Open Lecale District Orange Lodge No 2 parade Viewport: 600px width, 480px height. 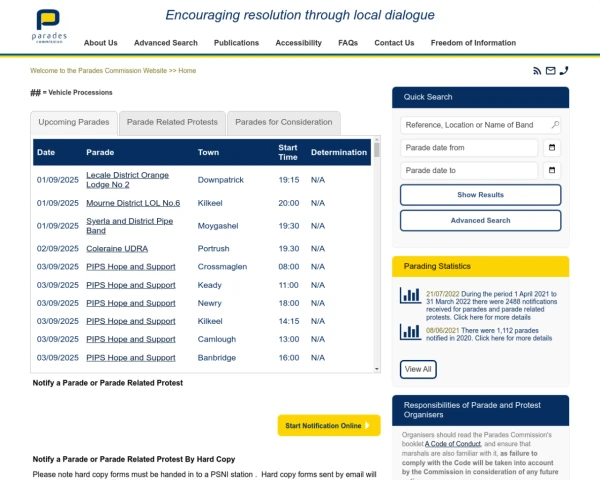(127, 180)
